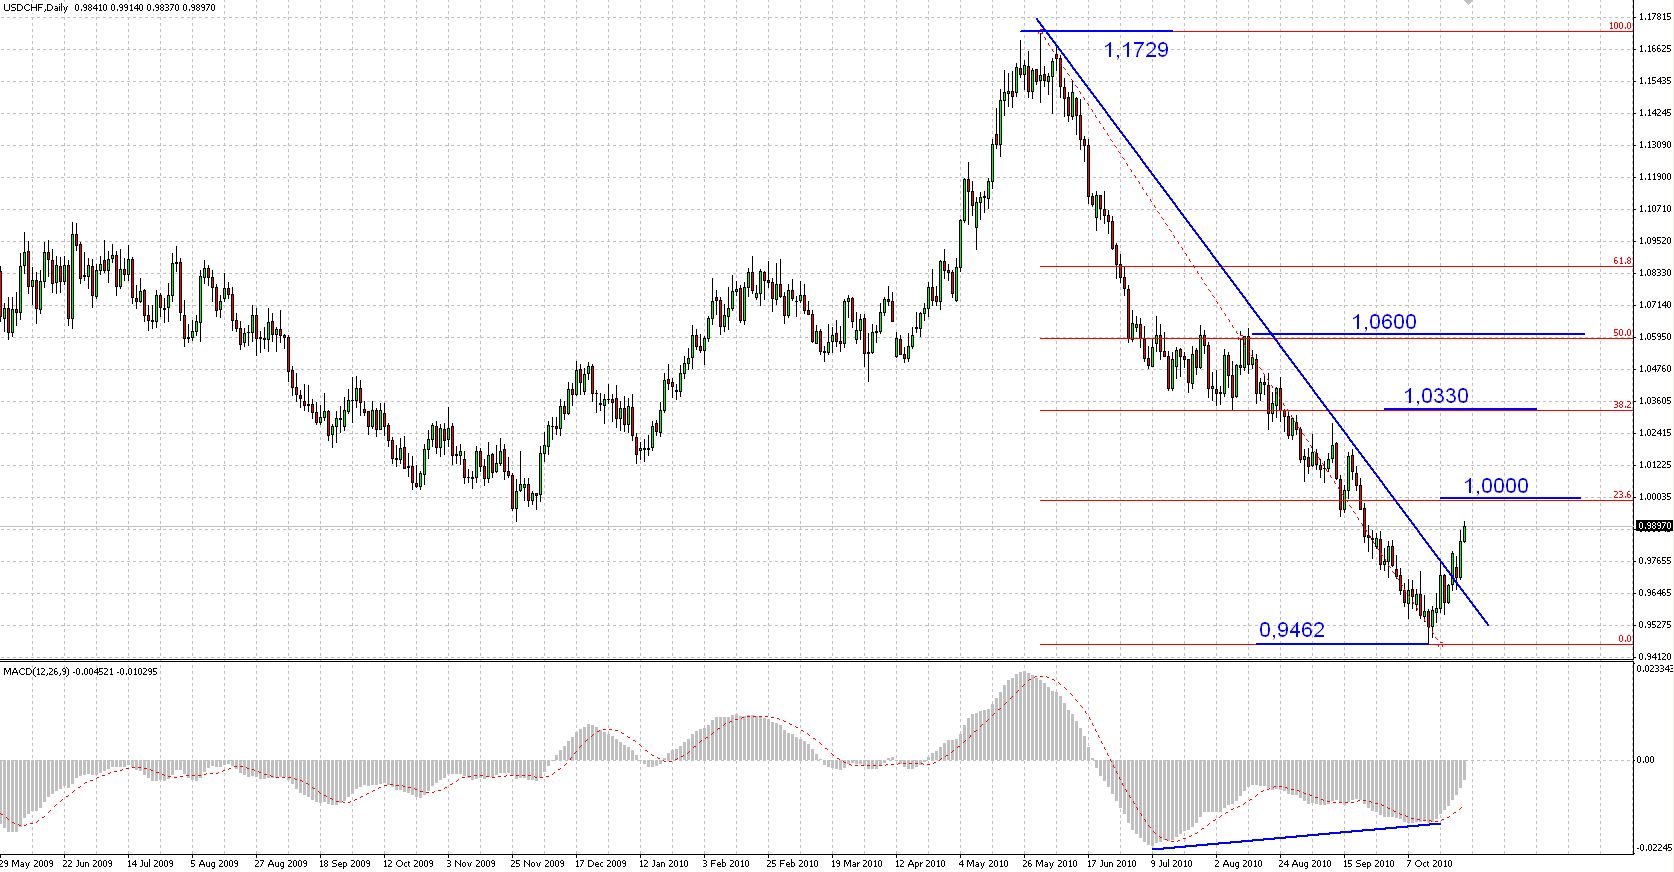Viewport: 1674px width, 872px height.
Task: Click the 14 Jul 2009 date label
Action: [148, 862]
